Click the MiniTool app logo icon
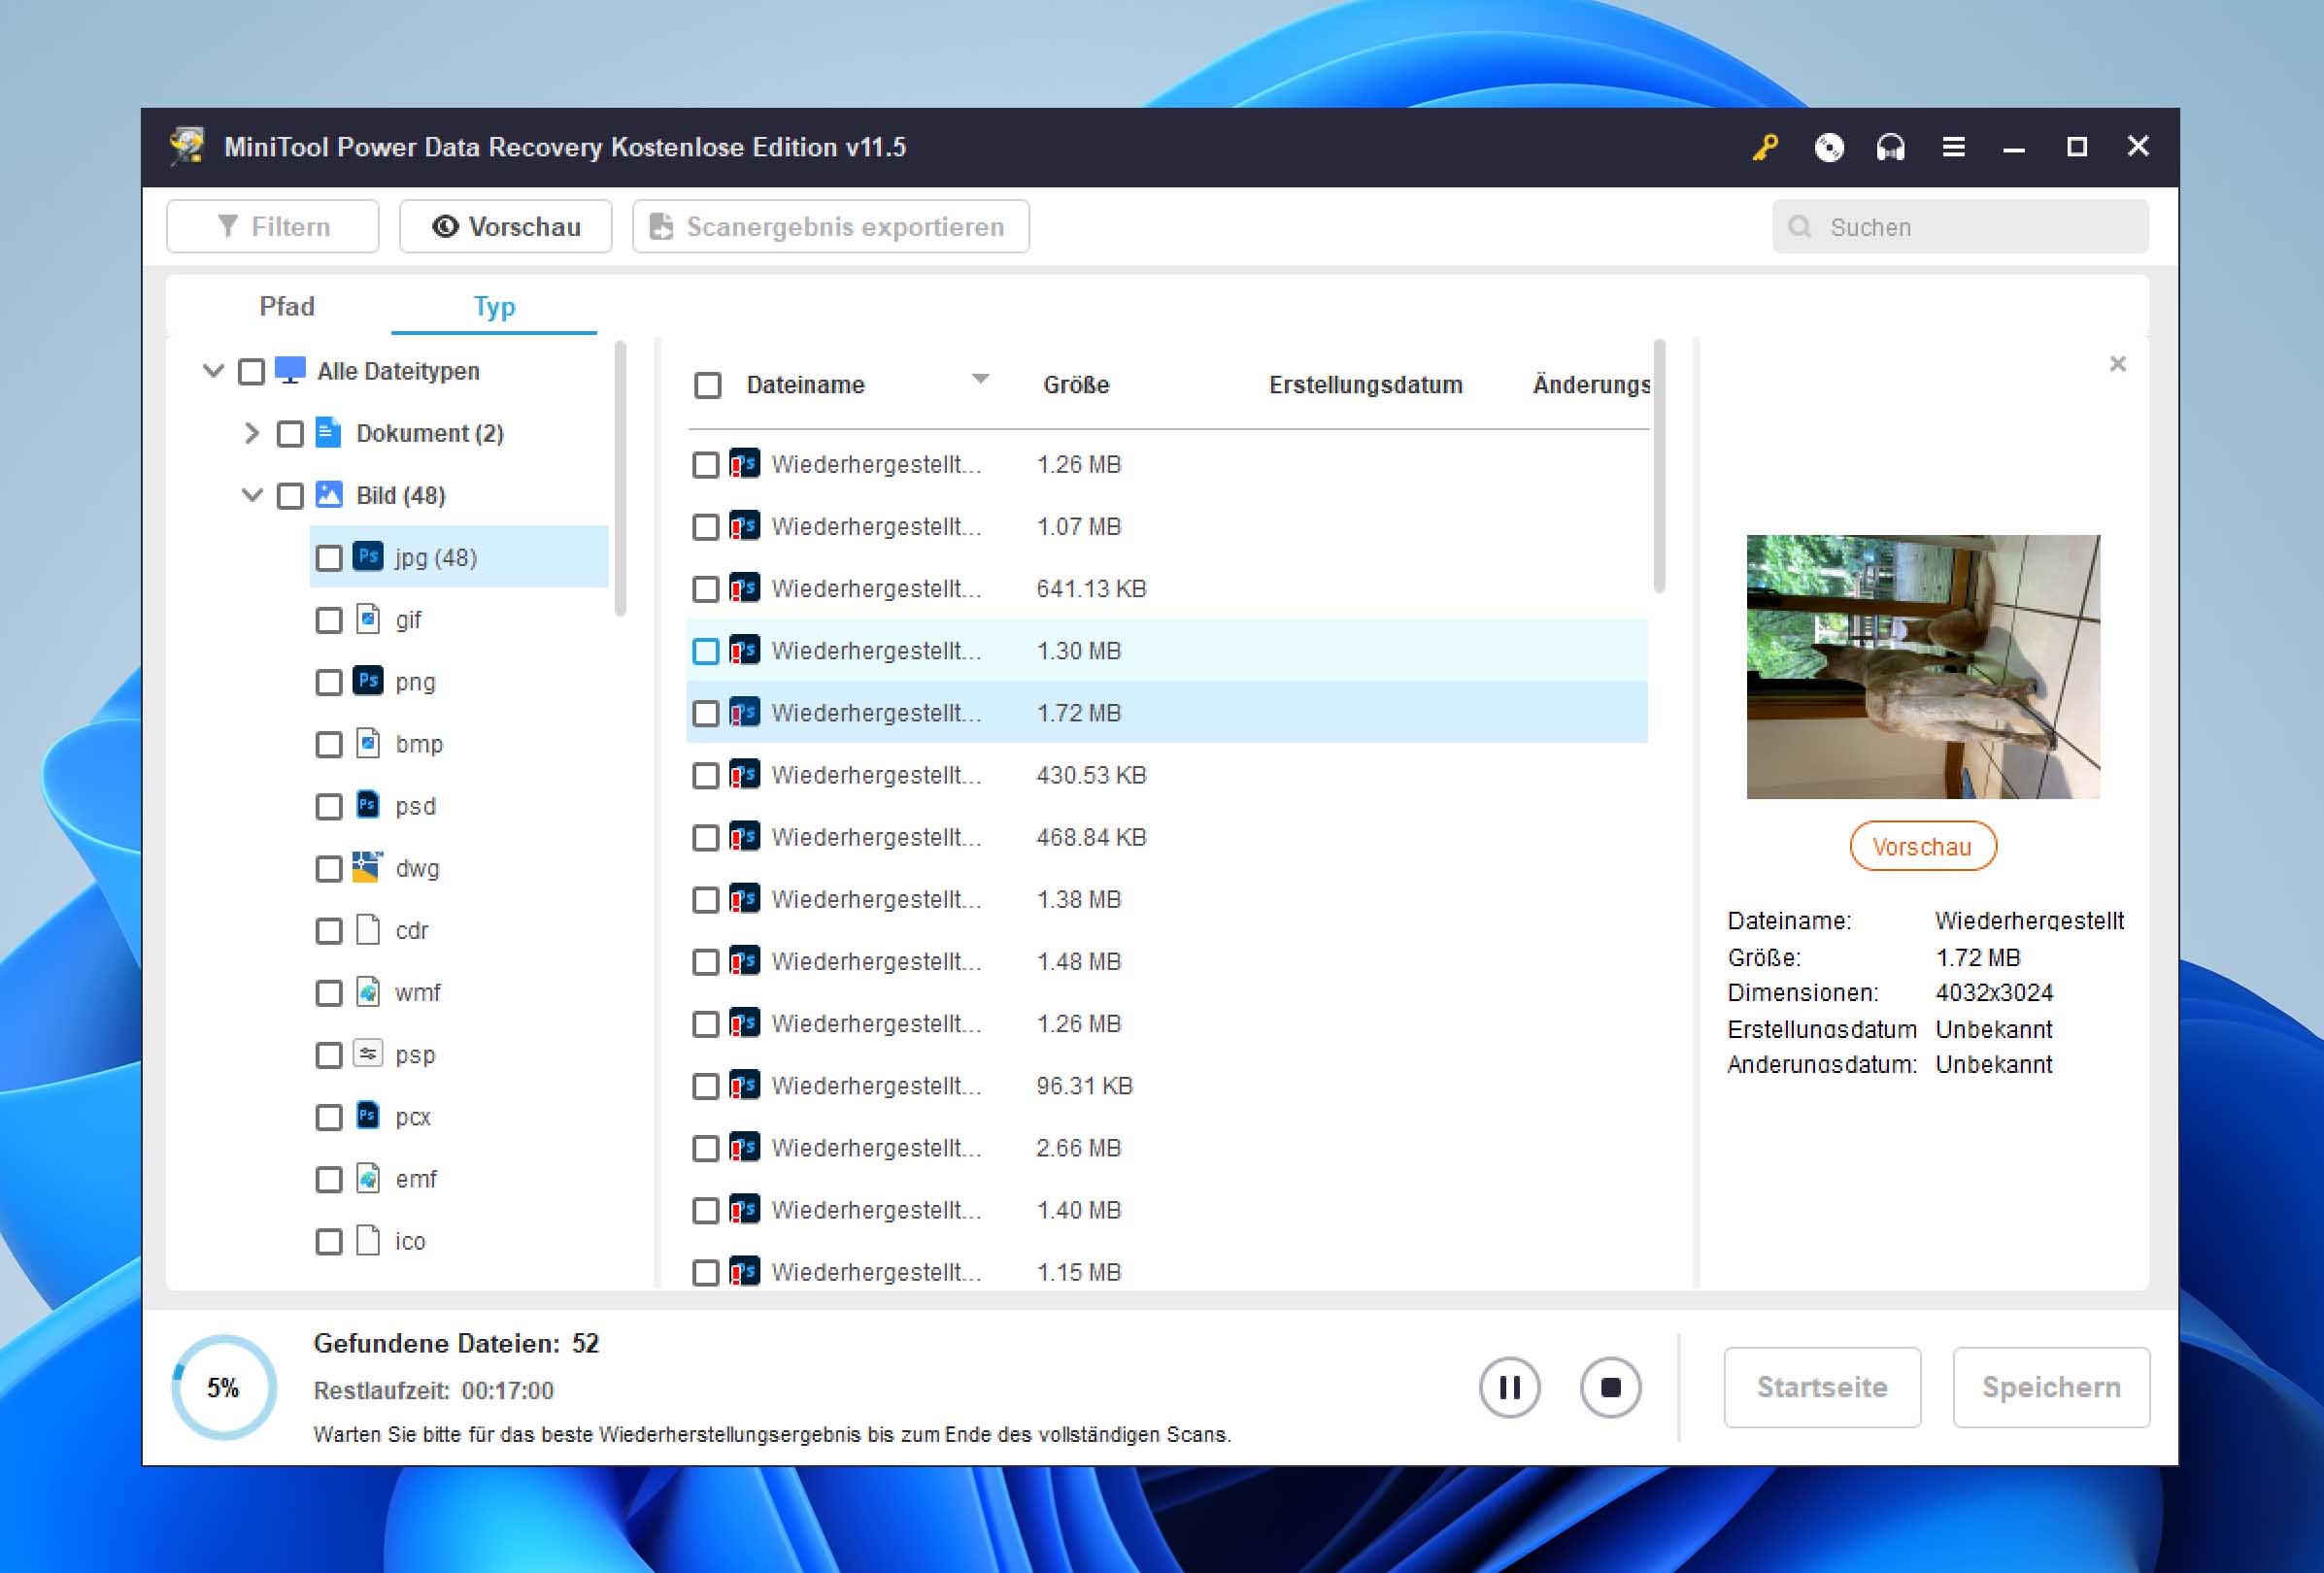The image size is (2324, 1573). [x=187, y=146]
